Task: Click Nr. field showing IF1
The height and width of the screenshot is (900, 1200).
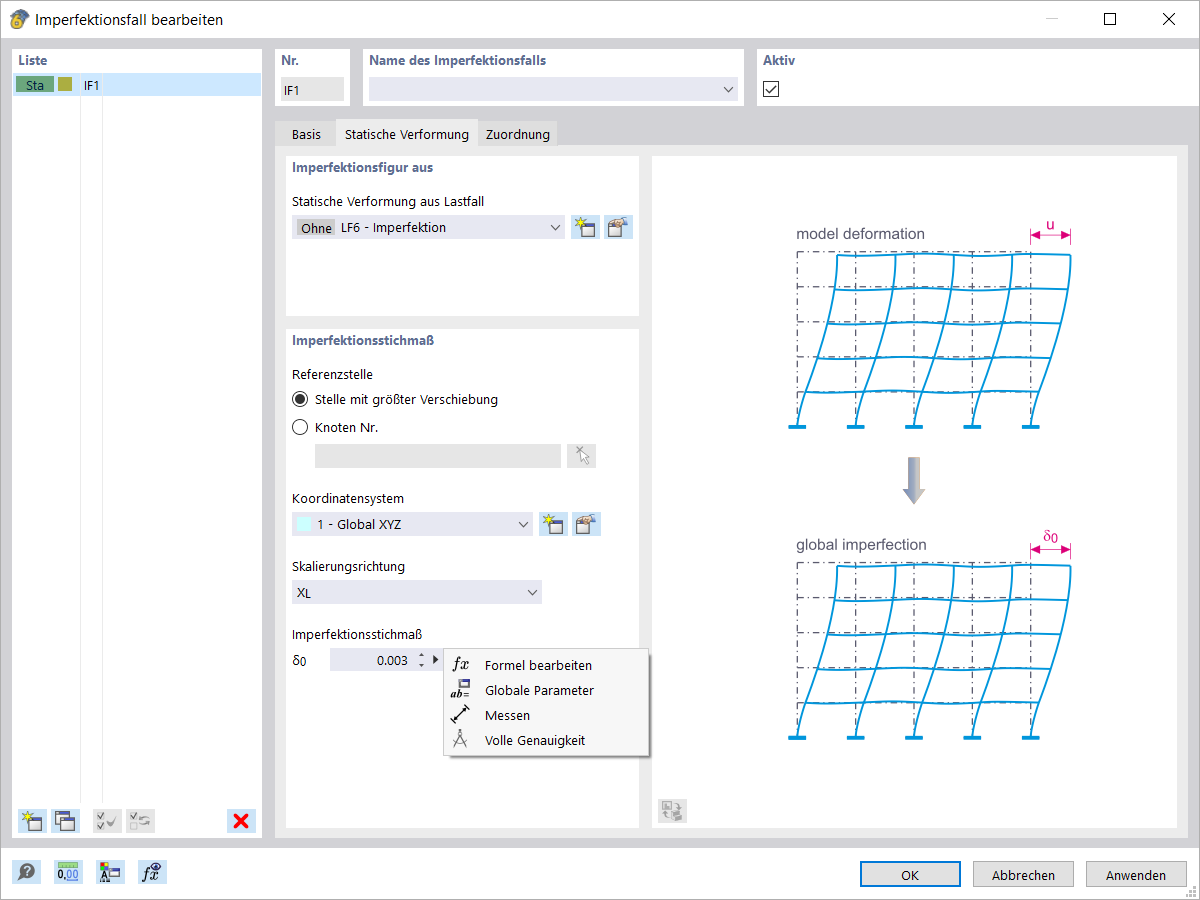Action: click(312, 90)
